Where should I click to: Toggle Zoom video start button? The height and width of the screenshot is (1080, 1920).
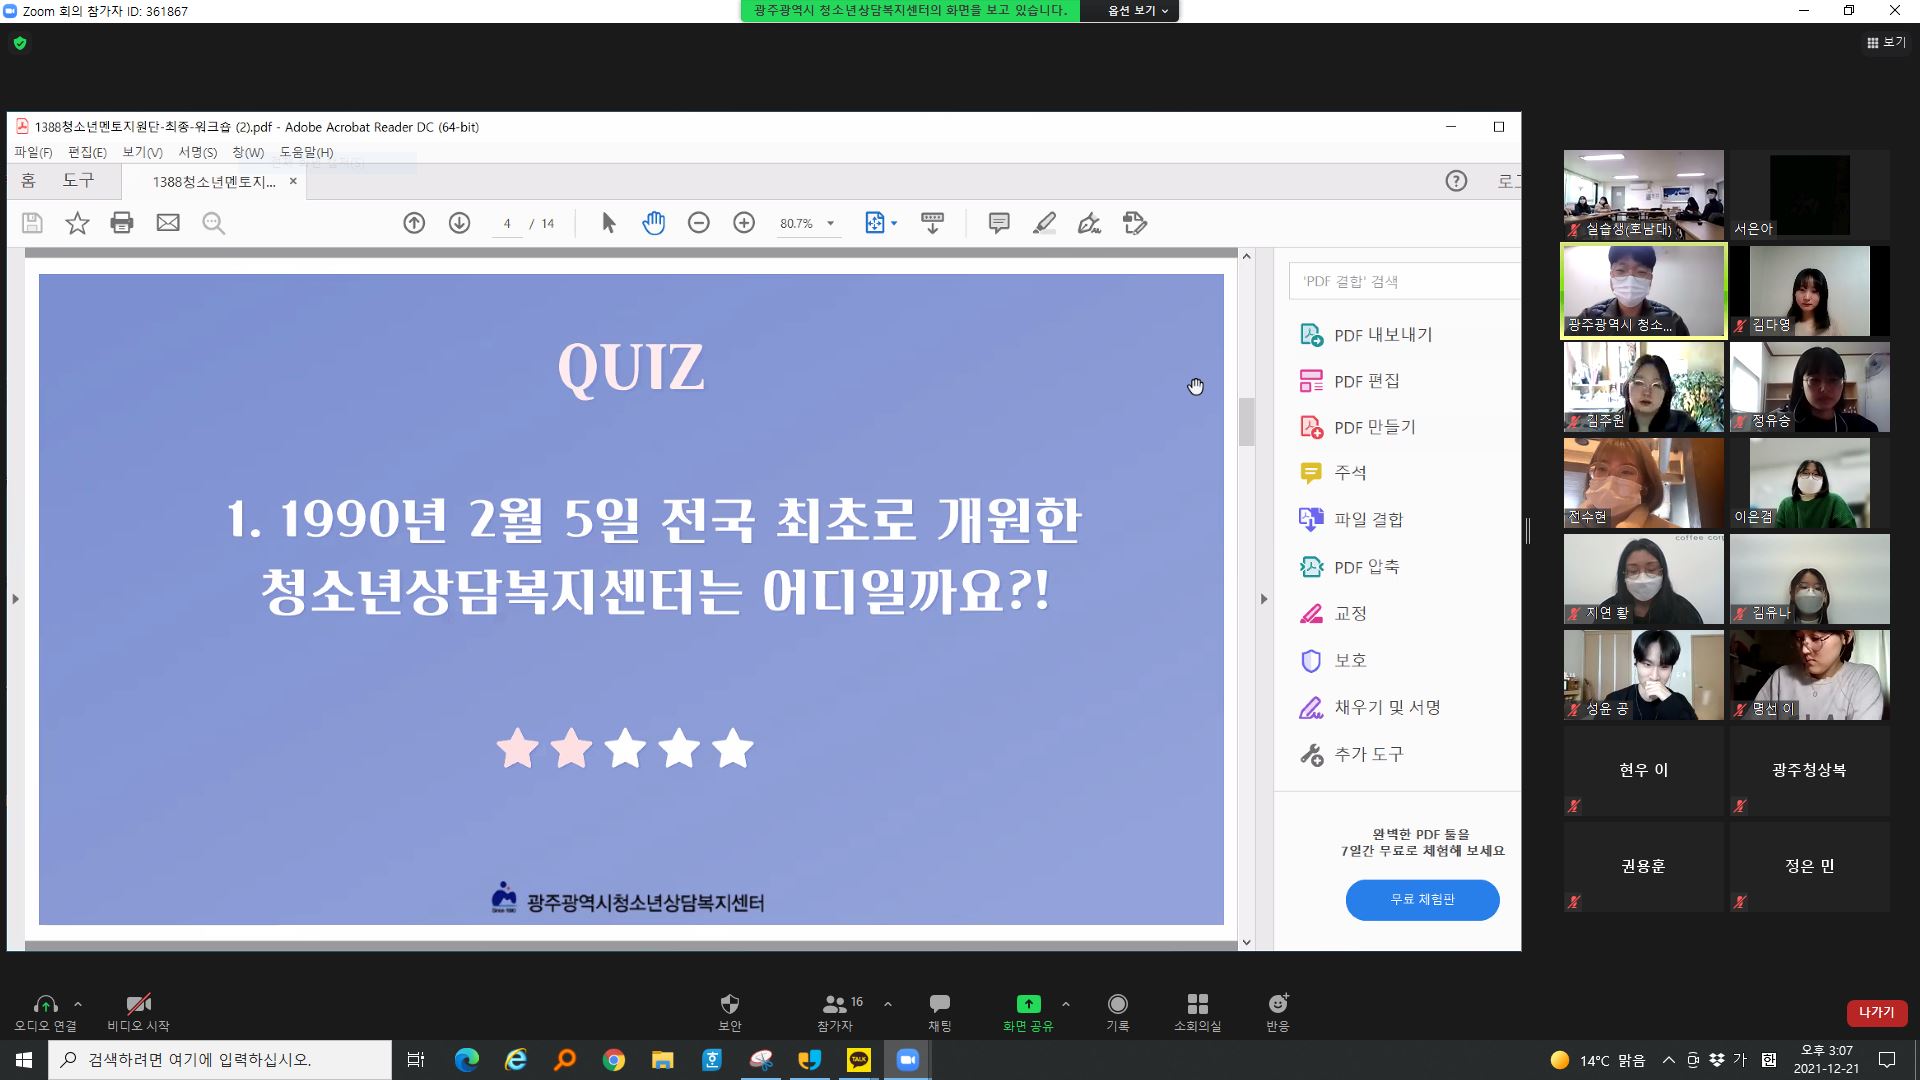[x=138, y=1011]
